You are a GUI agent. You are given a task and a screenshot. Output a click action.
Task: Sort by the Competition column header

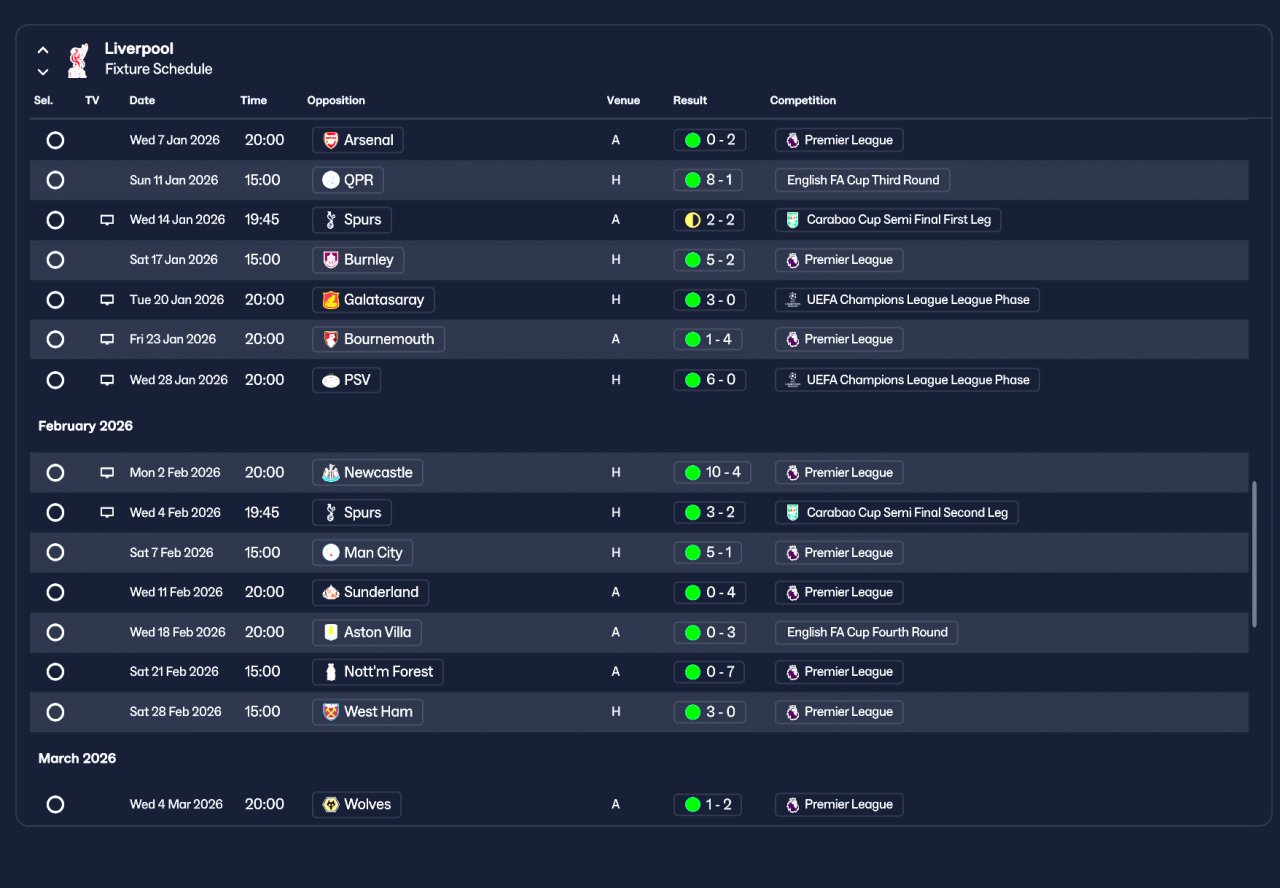tap(803, 101)
